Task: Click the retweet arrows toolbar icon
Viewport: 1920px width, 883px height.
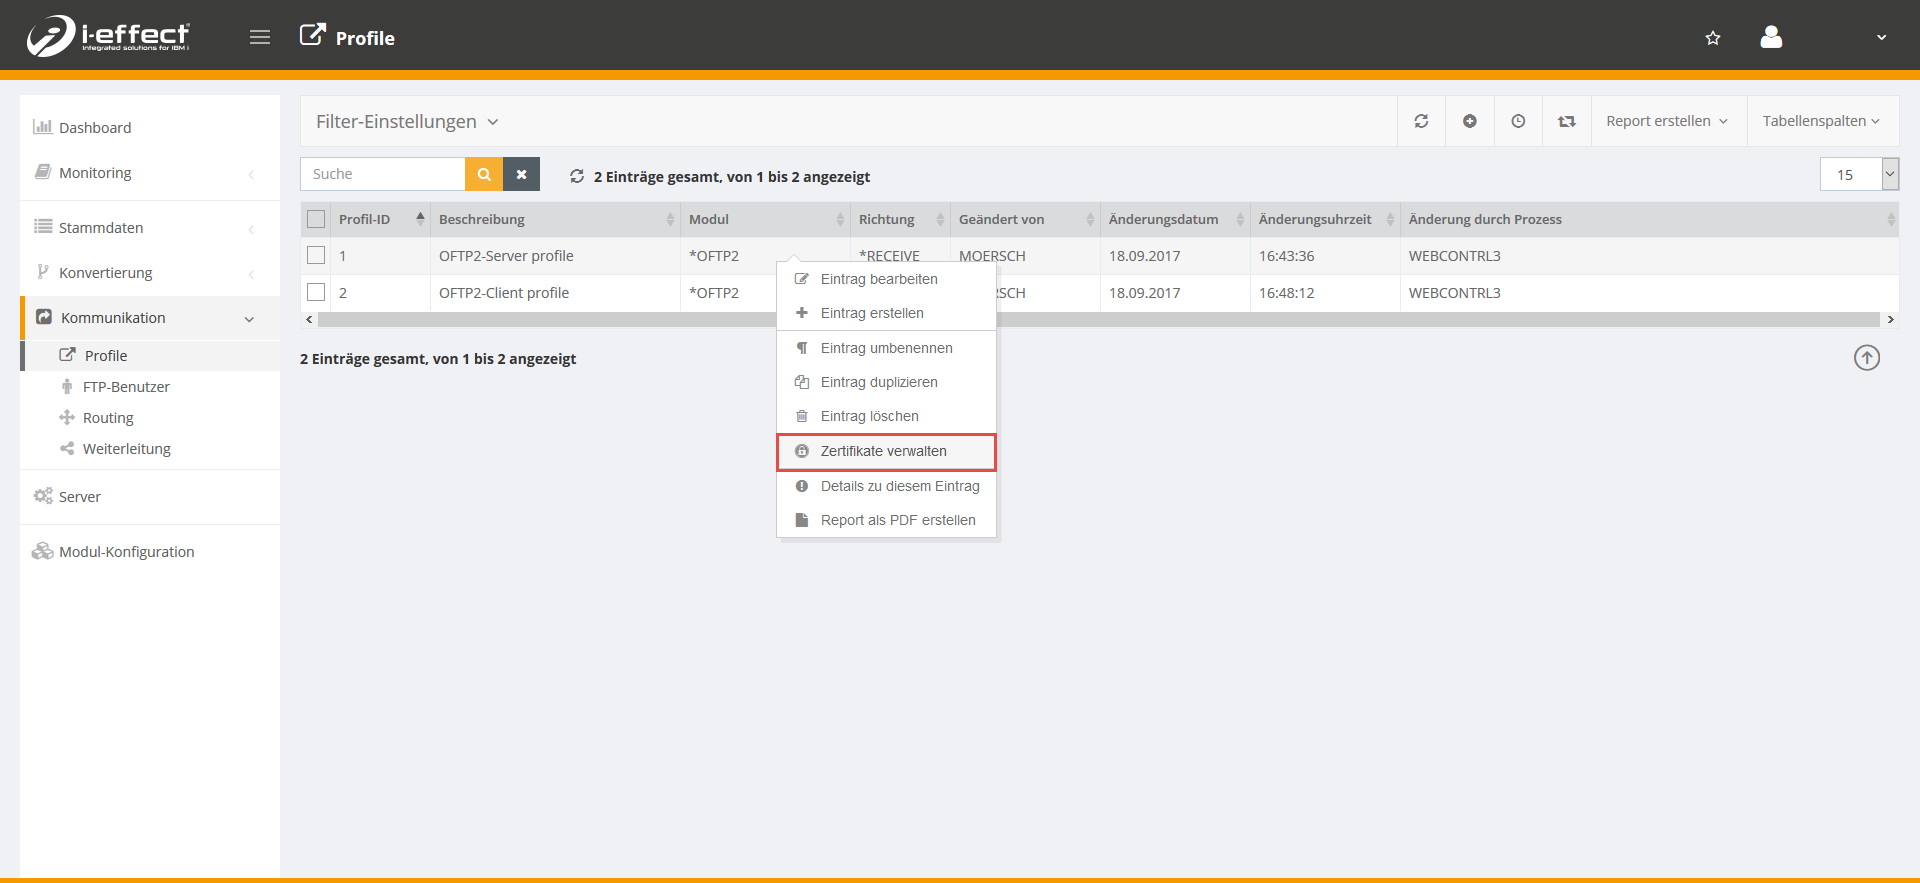Action: coord(1566,121)
